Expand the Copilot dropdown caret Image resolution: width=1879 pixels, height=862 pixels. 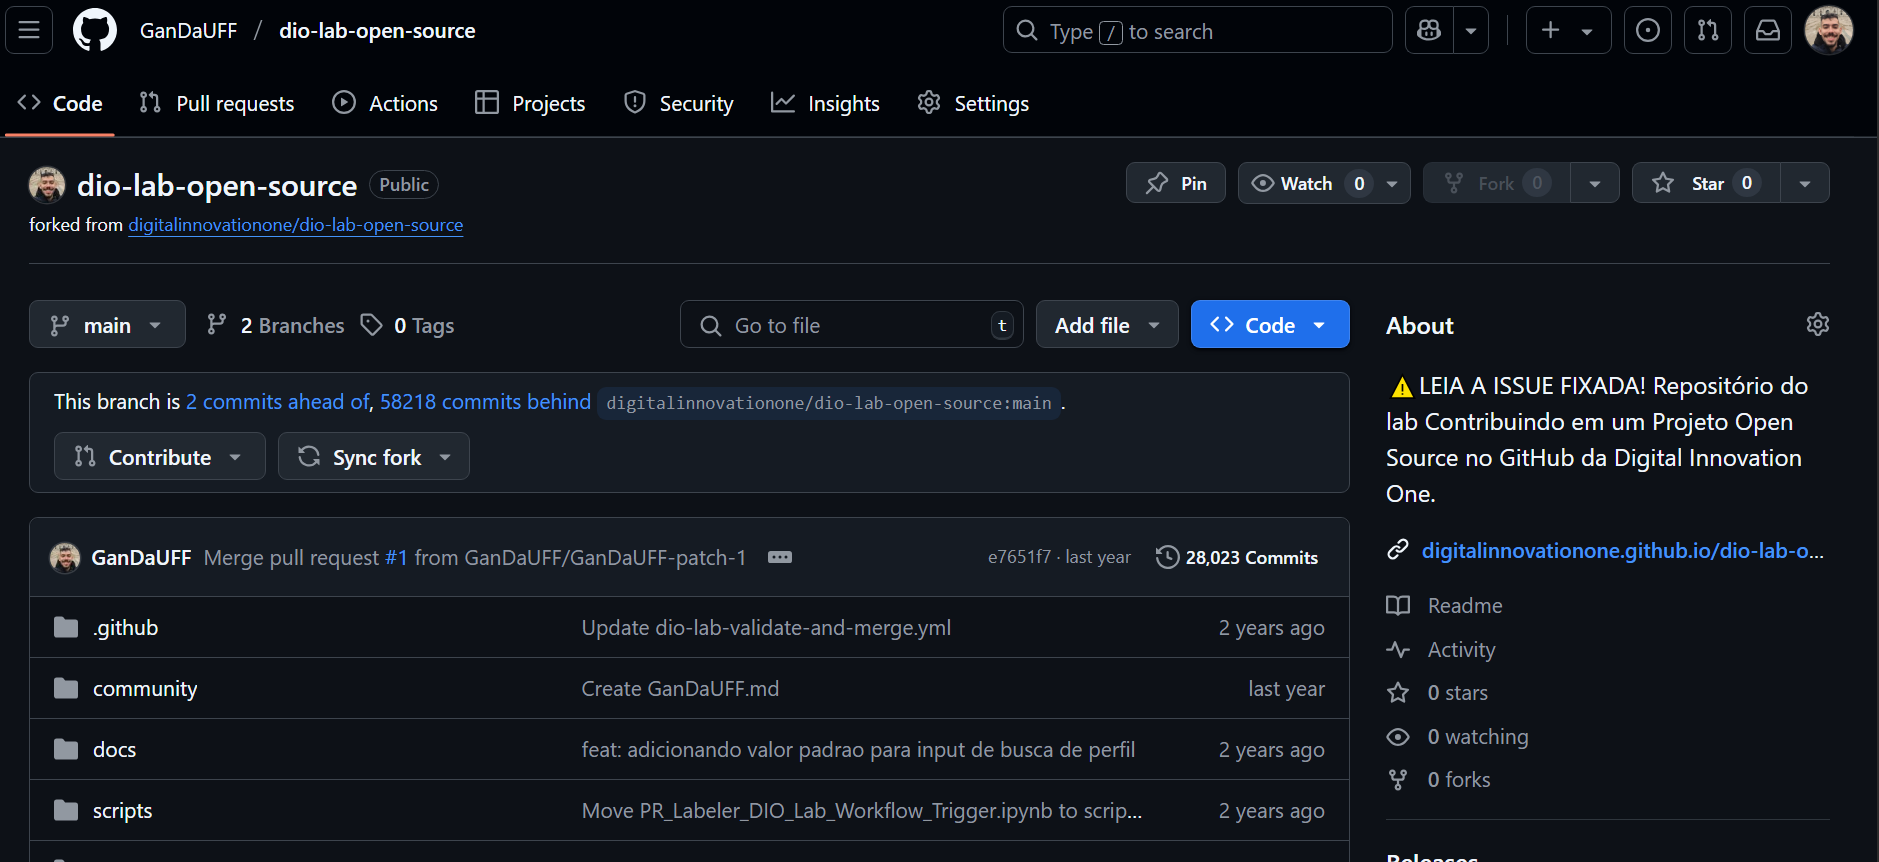tap(1471, 30)
